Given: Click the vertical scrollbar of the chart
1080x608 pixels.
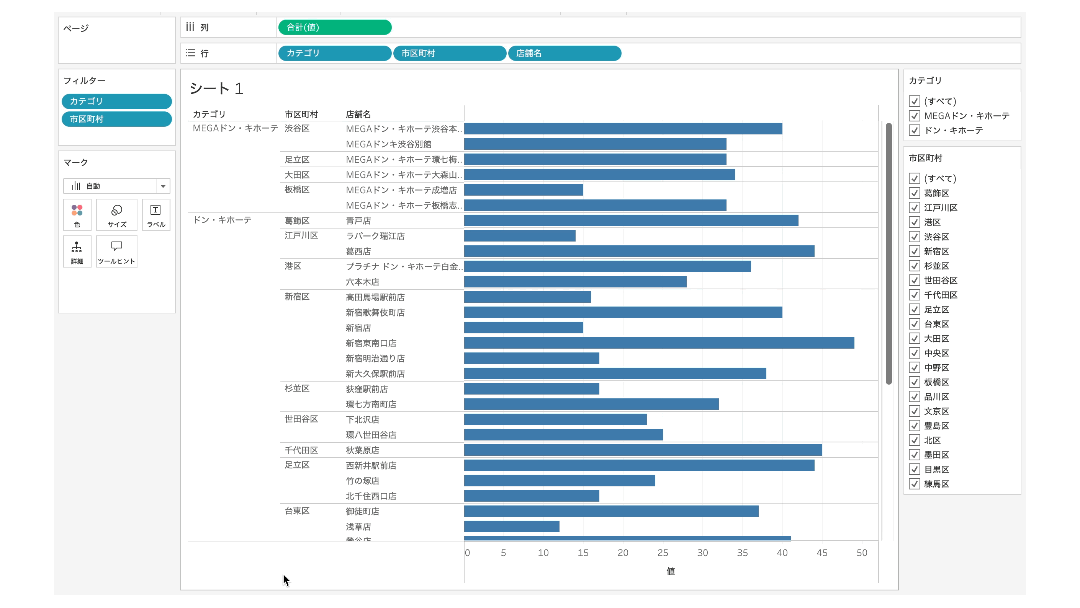Looking at the screenshot, I should click(x=889, y=253).
